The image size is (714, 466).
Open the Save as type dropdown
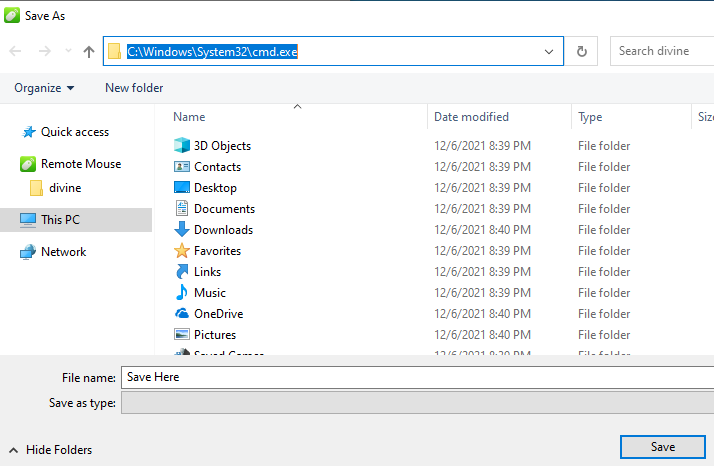pyautogui.click(x=417, y=403)
